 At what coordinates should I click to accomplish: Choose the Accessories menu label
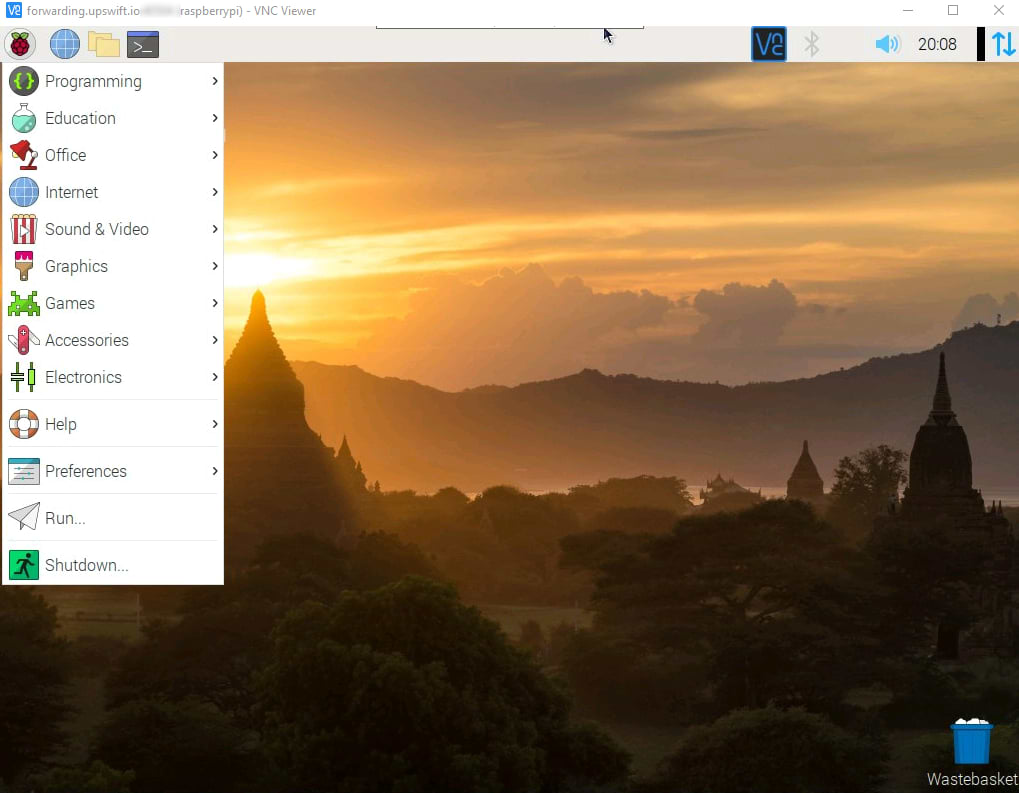click(86, 341)
